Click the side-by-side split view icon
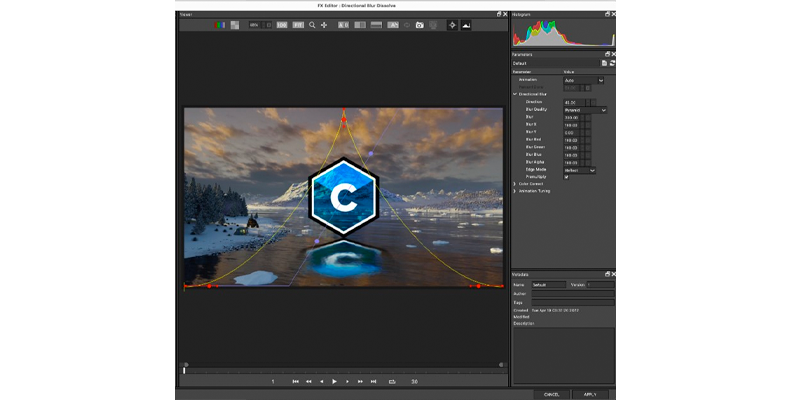Image resolution: width=792 pixels, height=400 pixels. pyautogui.click(x=360, y=25)
